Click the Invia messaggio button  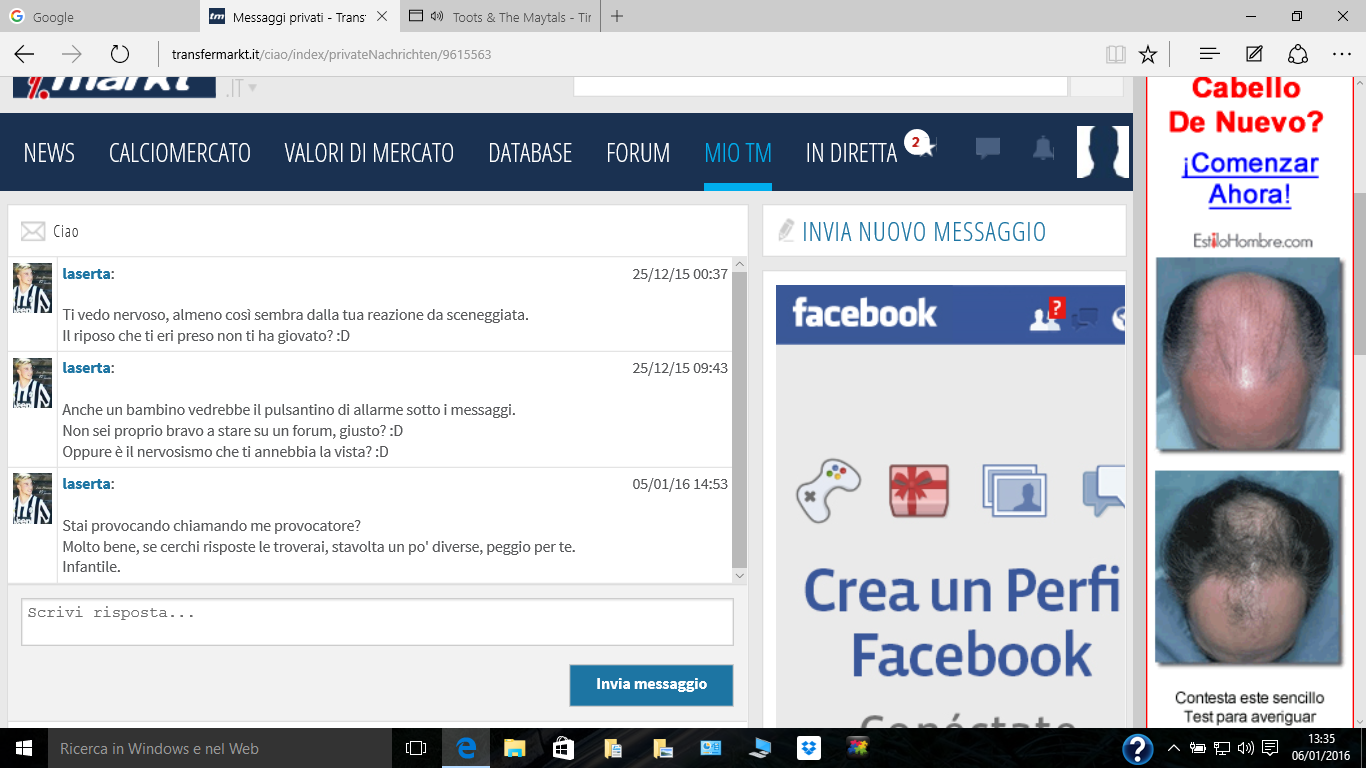tap(651, 685)
